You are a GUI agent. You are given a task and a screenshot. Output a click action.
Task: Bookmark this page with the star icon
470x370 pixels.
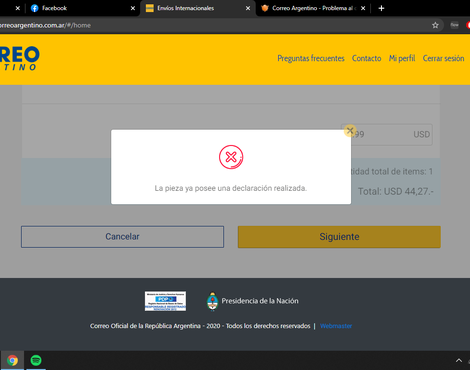coord(435,25)
